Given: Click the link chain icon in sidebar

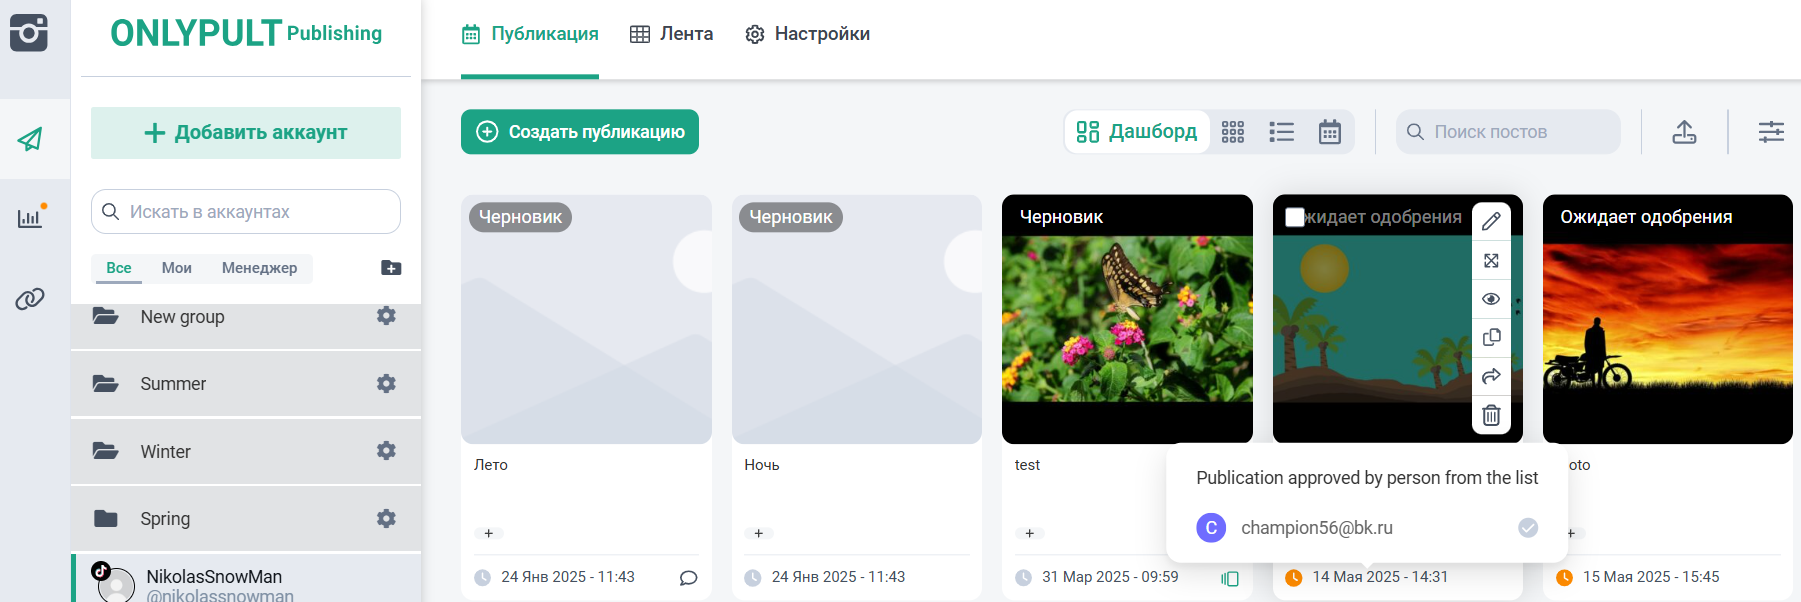Looking at the screenshot, I should click(30, 299).
